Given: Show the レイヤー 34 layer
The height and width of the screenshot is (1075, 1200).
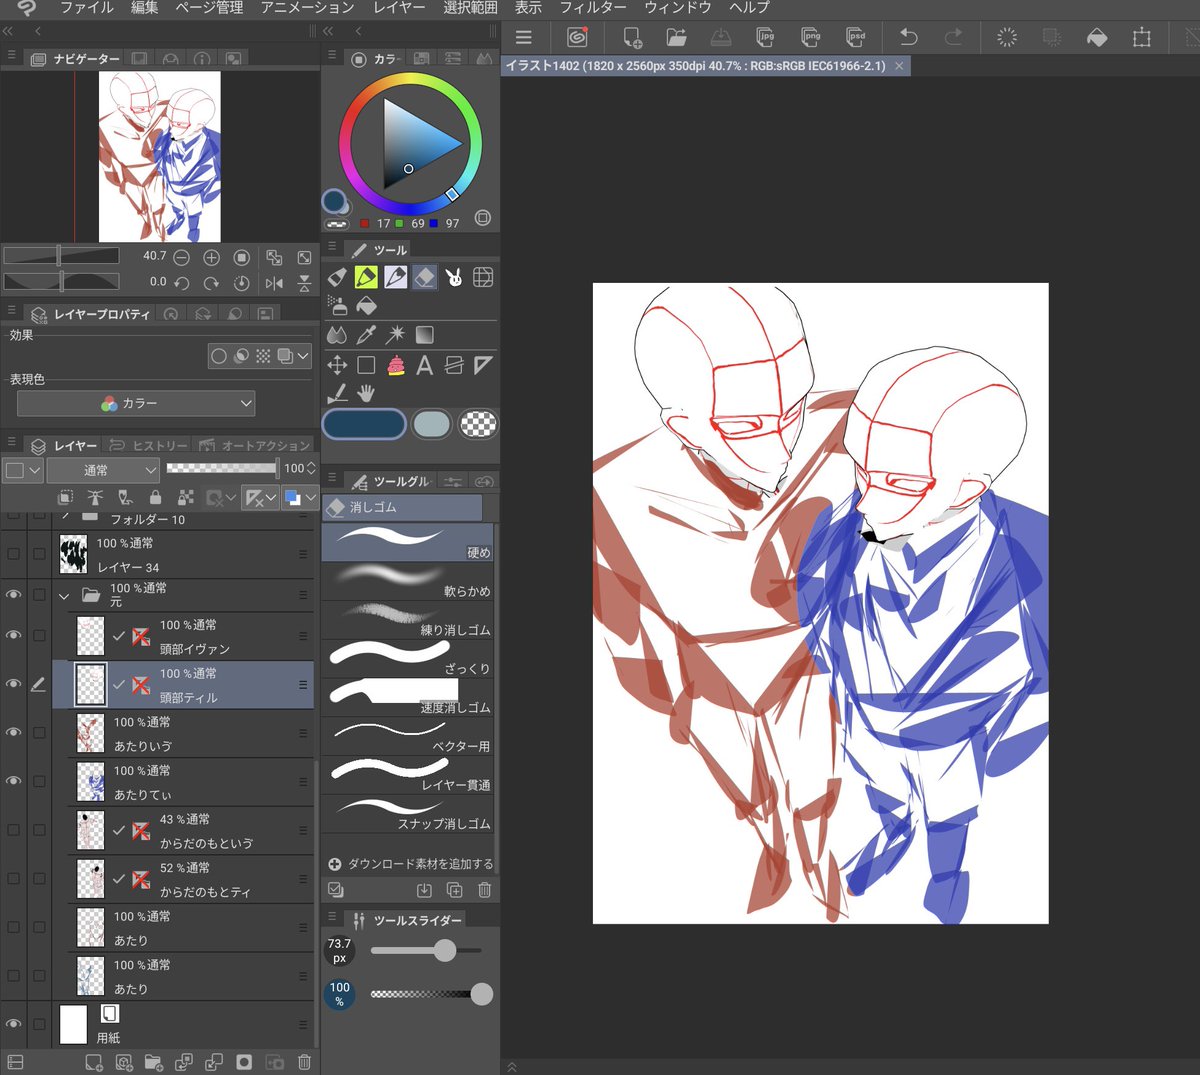Looking at the screenshot, I should (13, 553).
